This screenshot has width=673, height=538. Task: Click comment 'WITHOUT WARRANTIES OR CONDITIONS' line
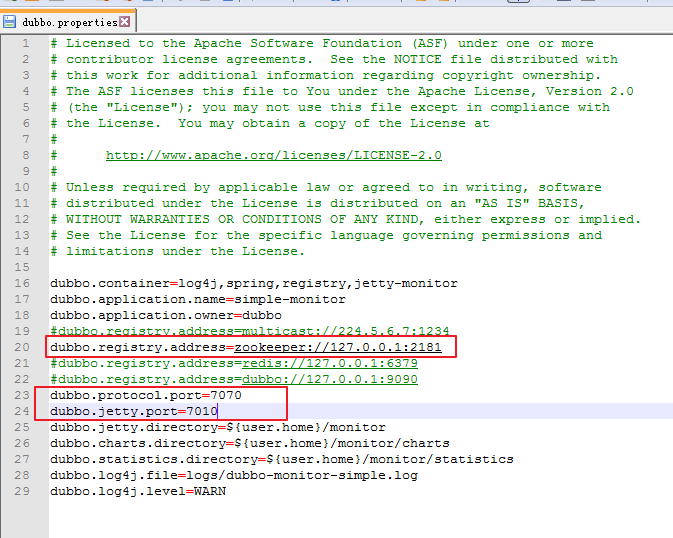346,219
